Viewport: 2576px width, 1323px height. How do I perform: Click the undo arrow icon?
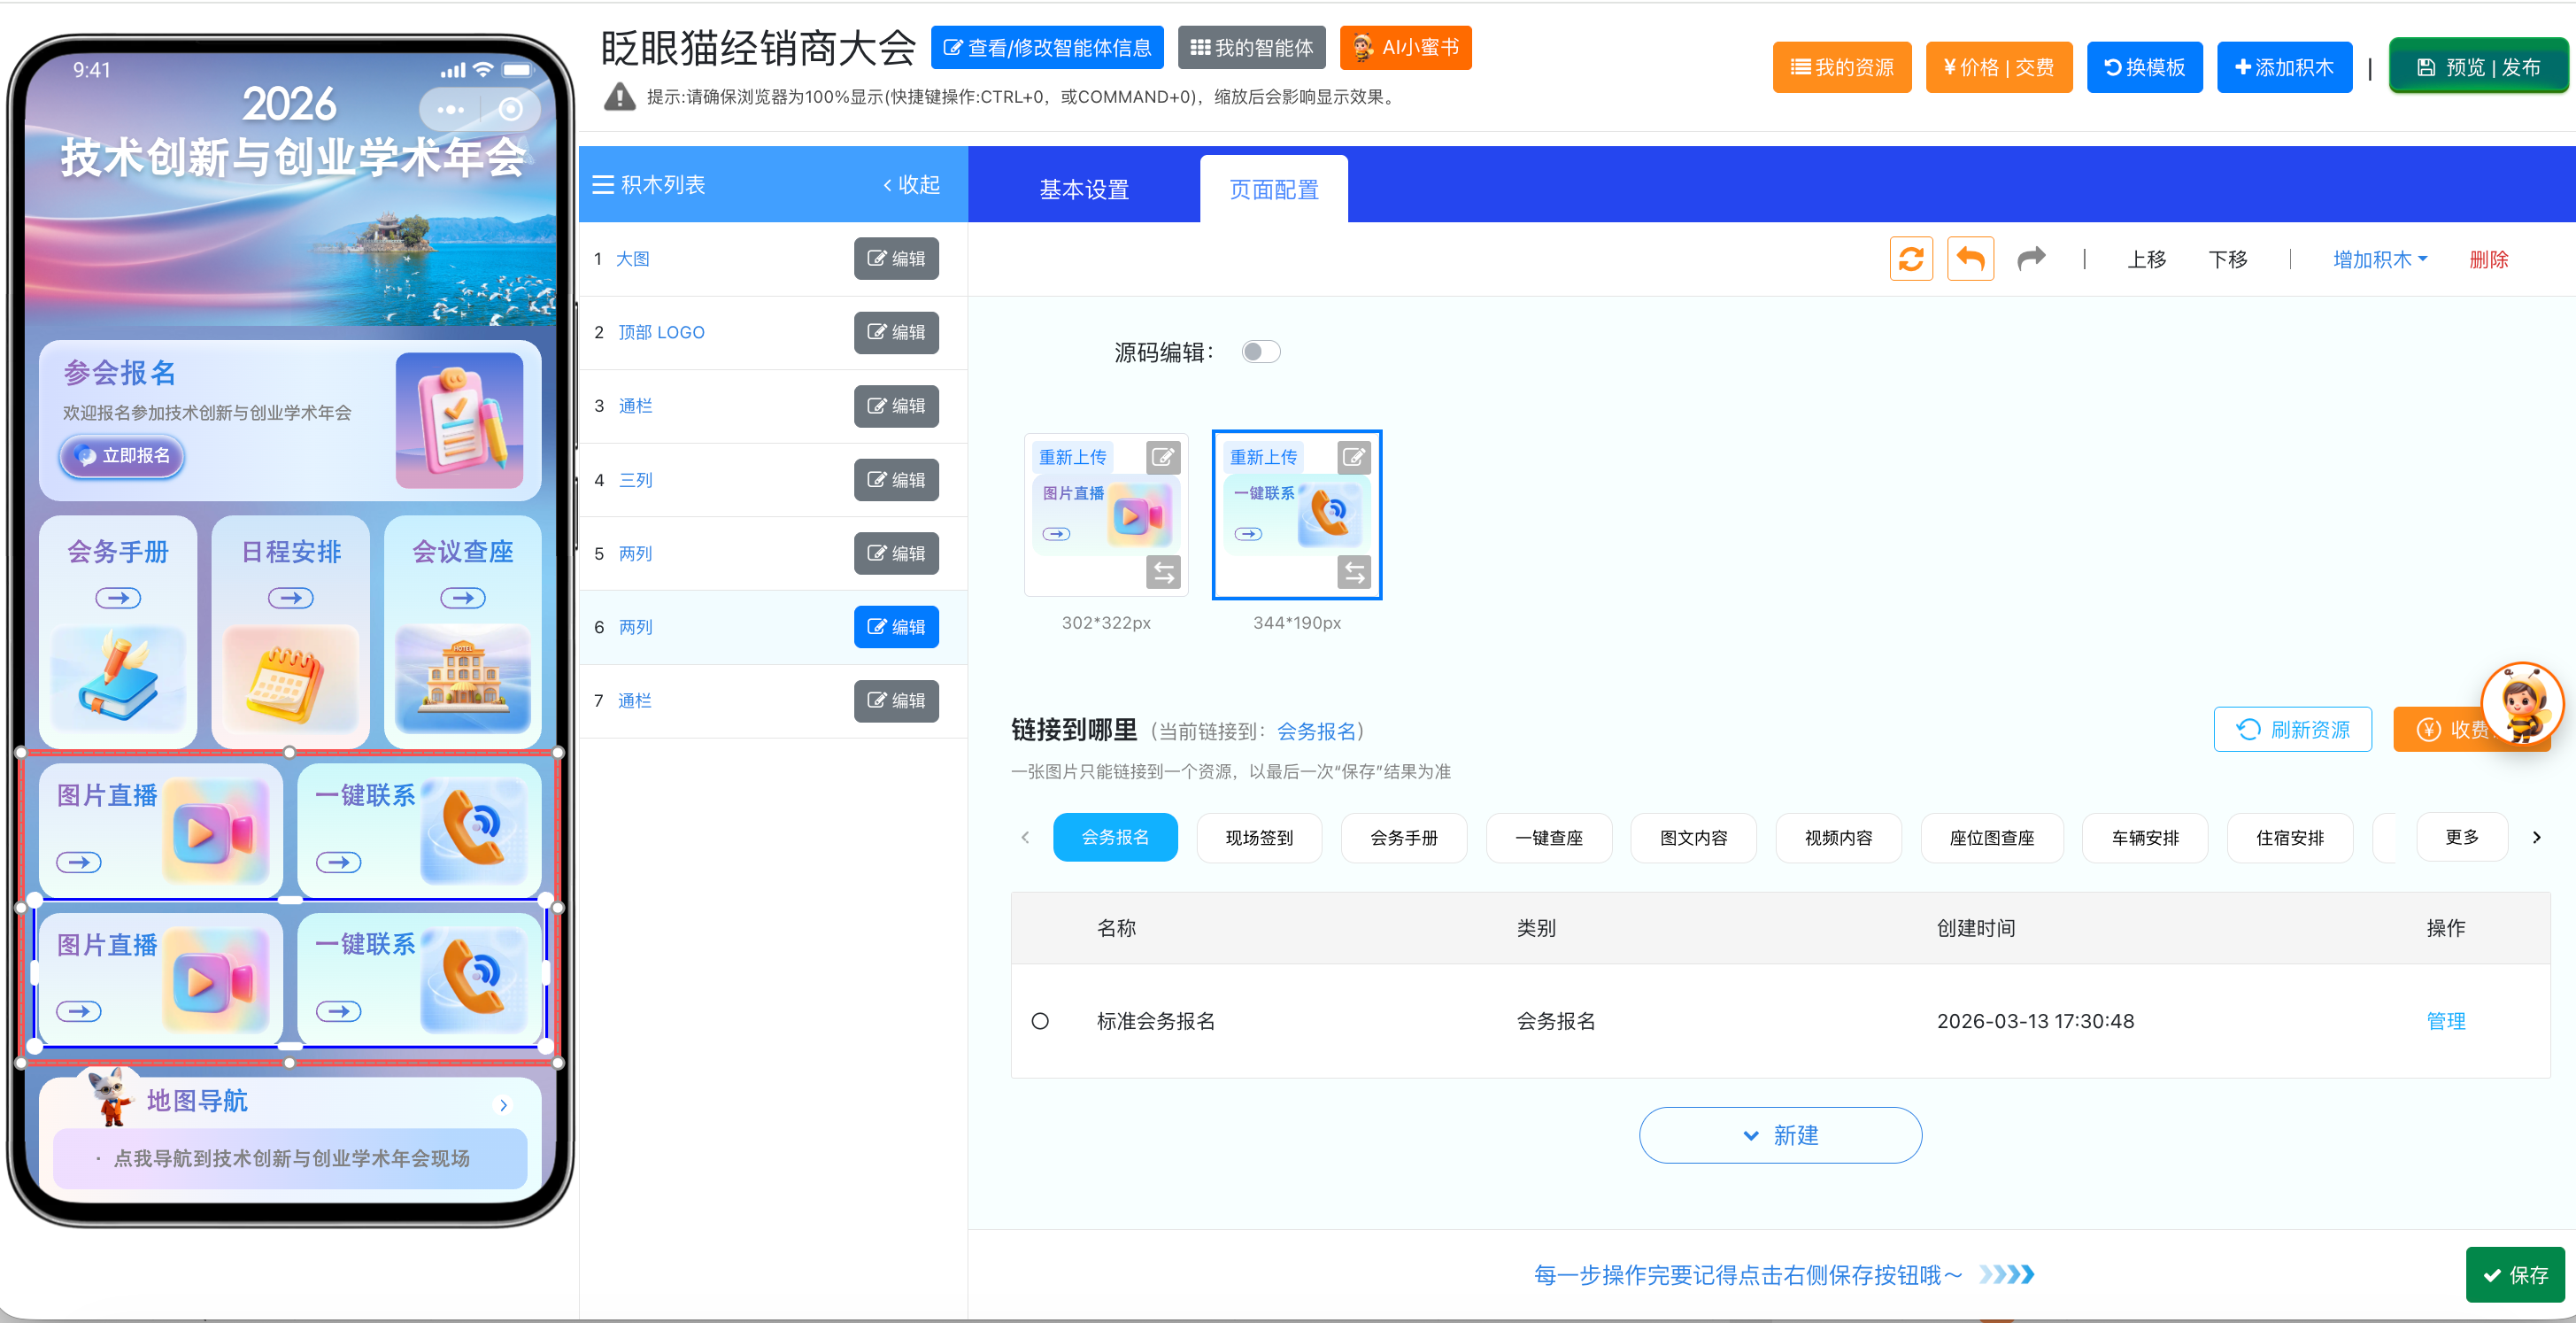pos(1970,259)
